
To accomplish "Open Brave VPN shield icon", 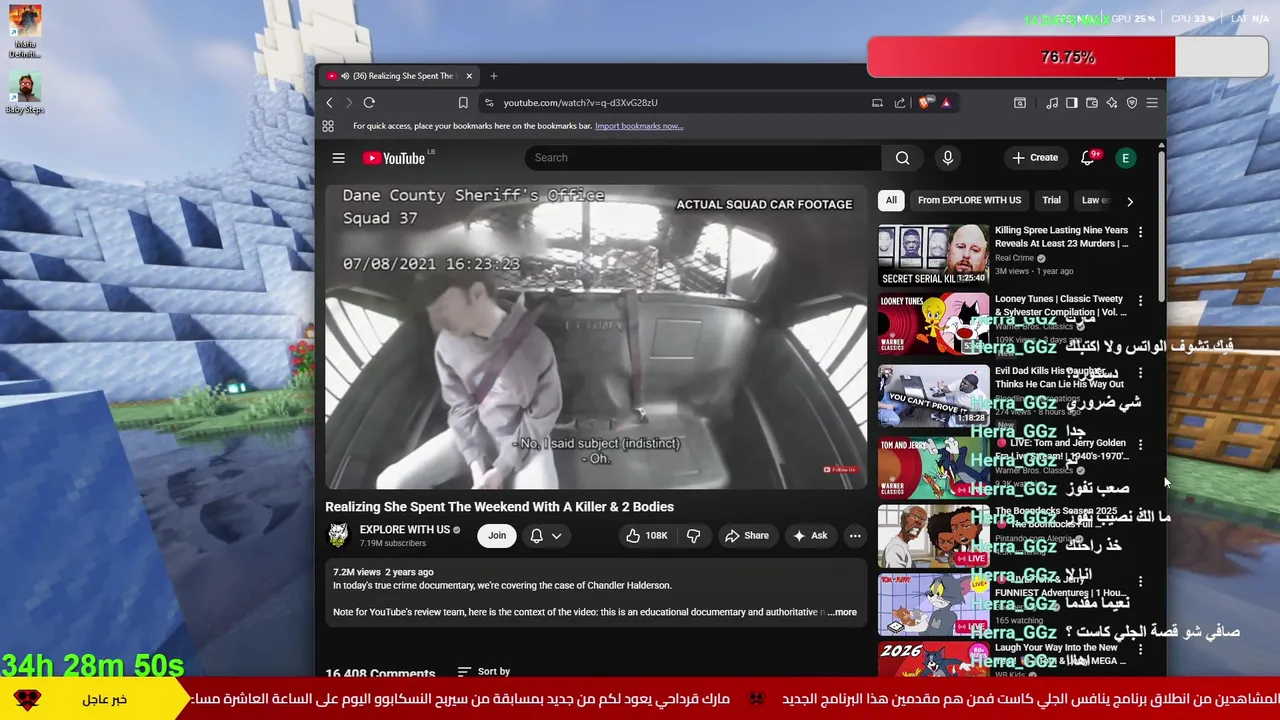I will point(1132,103).
